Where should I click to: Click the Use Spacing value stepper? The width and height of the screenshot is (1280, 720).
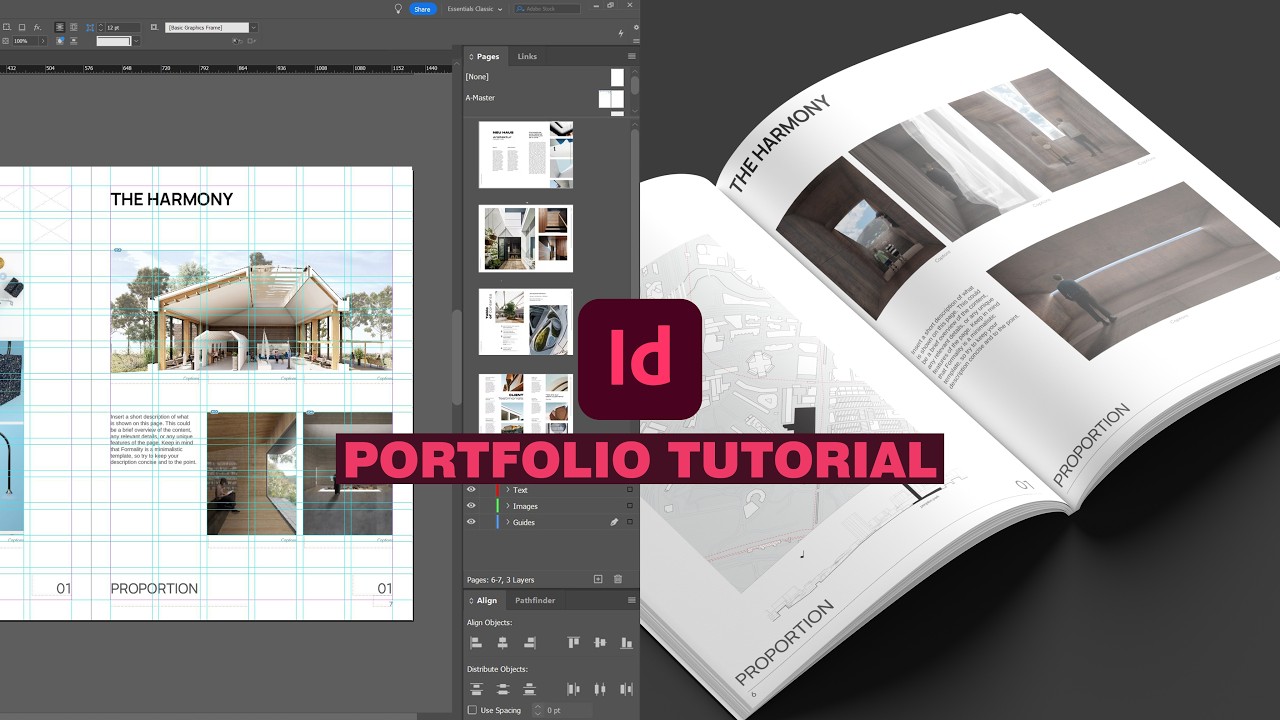[537, 710]
